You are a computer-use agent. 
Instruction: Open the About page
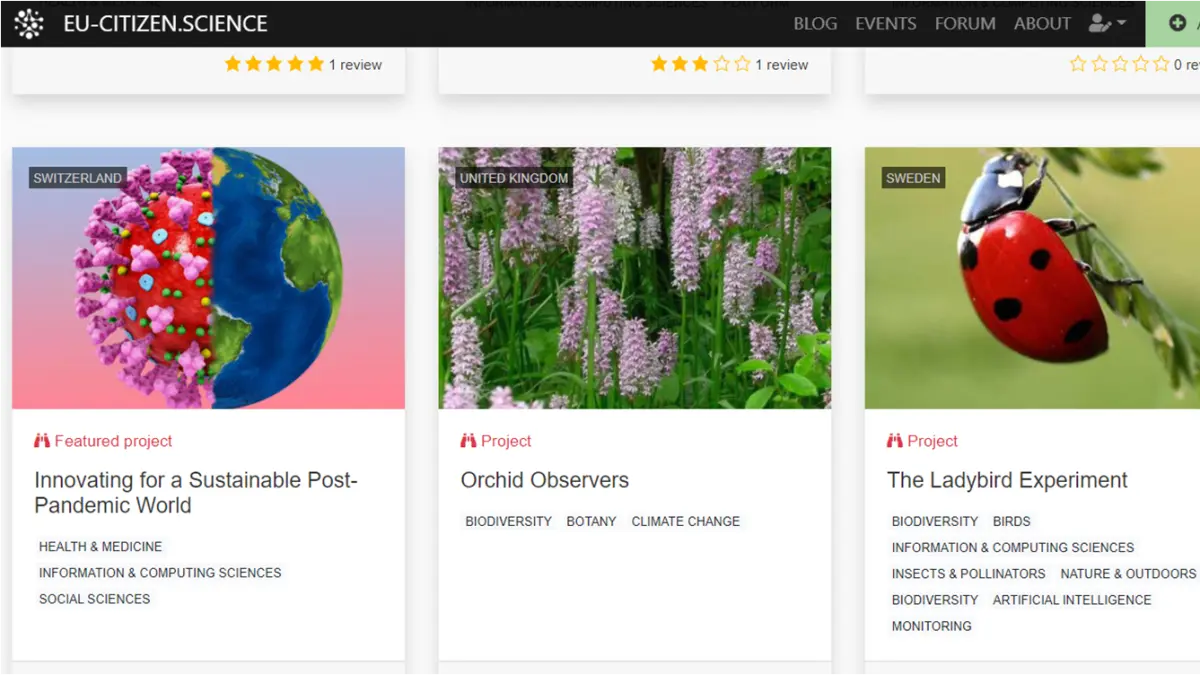click(1042, 23)
